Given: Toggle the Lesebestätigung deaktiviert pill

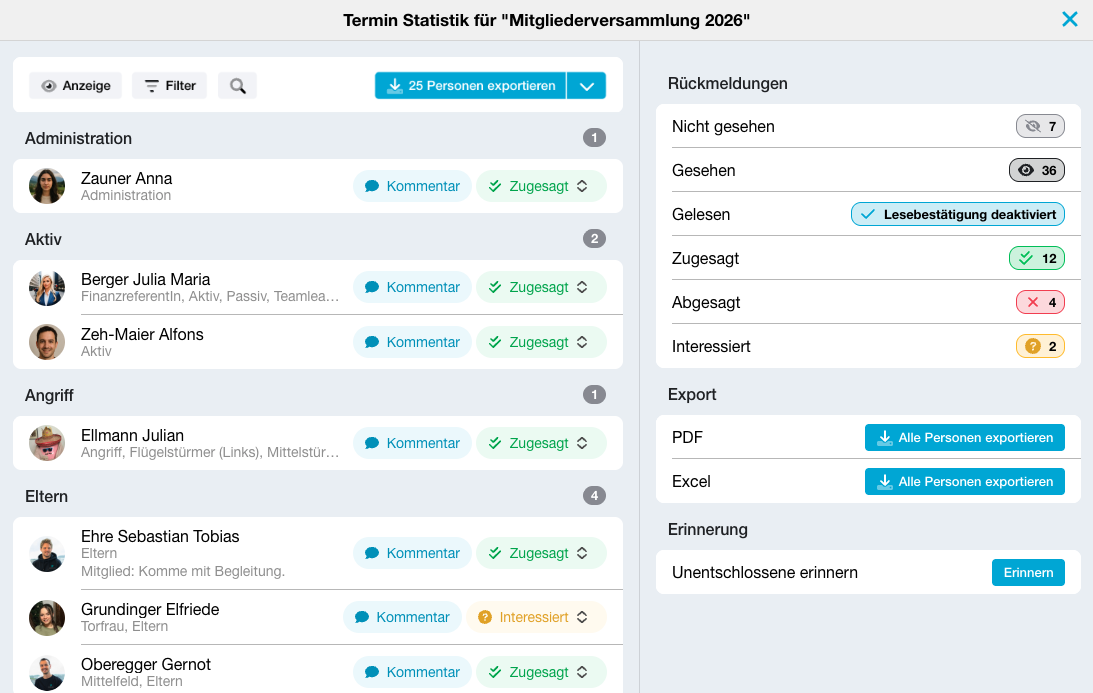Looking at the screenshot, I should pos(958,215).
